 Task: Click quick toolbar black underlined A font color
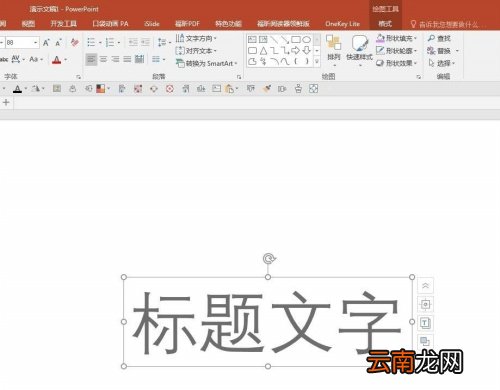point(17,89)
